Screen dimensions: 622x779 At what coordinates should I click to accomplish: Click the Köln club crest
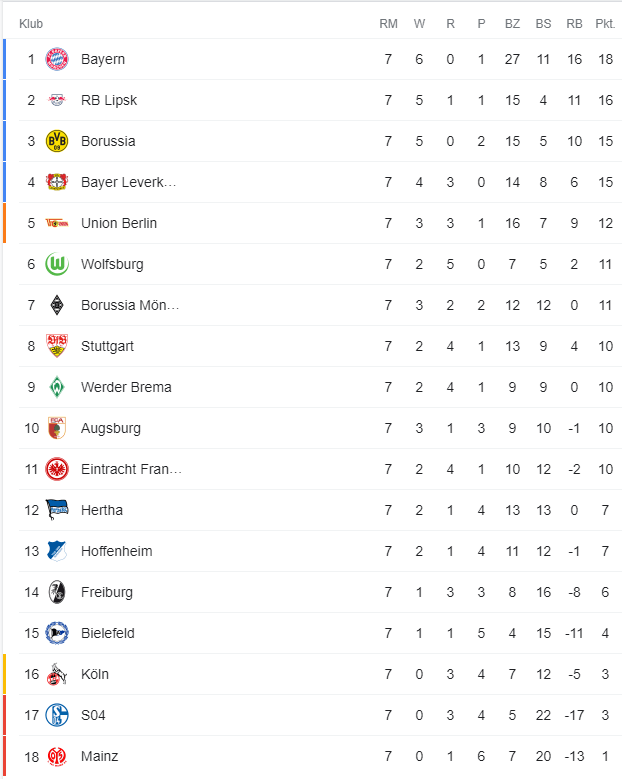pyautogui.click(x=57, y=674)
